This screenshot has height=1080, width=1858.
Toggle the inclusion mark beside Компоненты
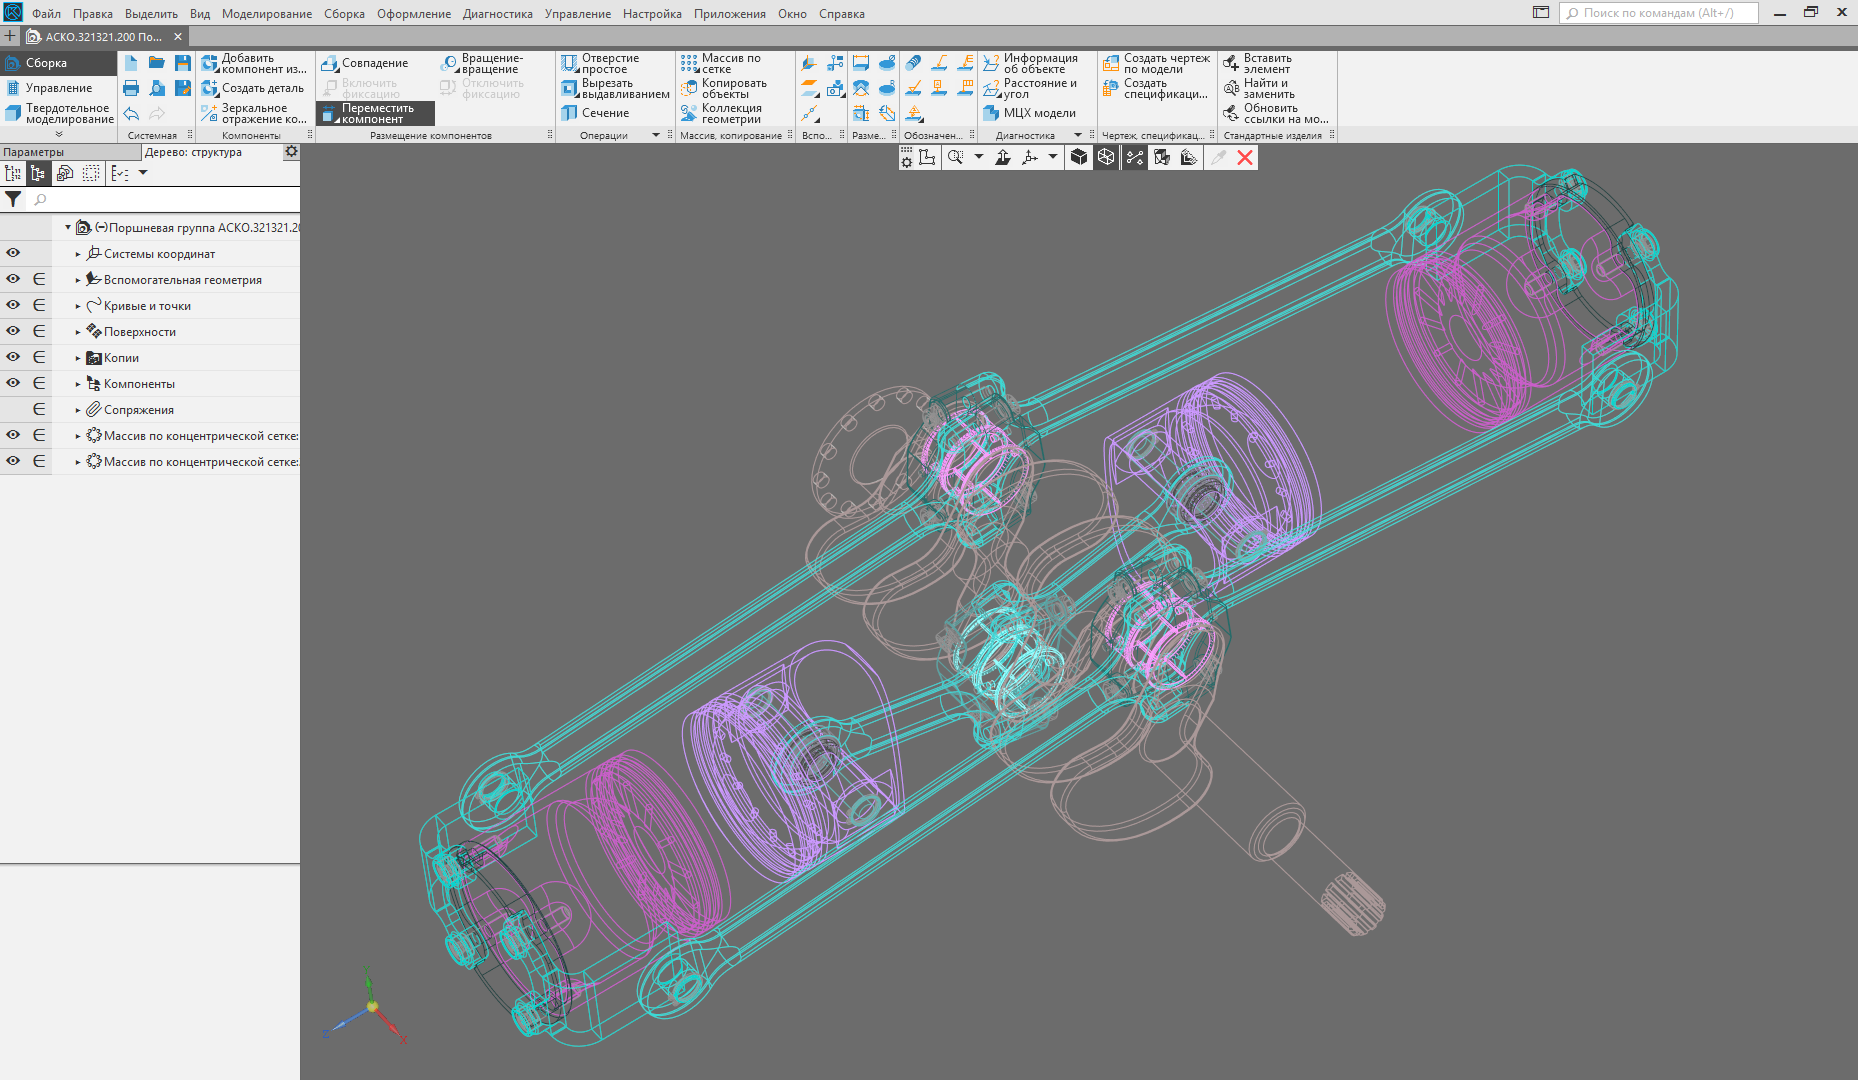(39, 383)
